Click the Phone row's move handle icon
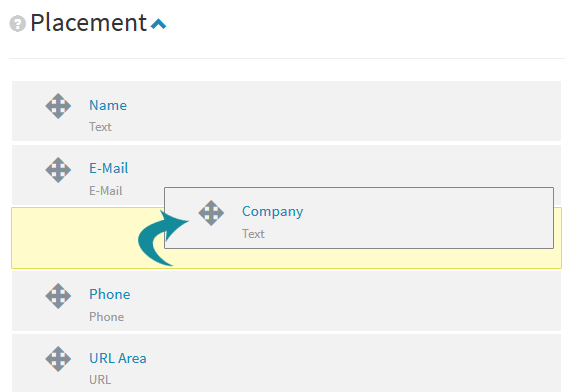The height and width of the screenshot is (392, 568). point(58,296)
